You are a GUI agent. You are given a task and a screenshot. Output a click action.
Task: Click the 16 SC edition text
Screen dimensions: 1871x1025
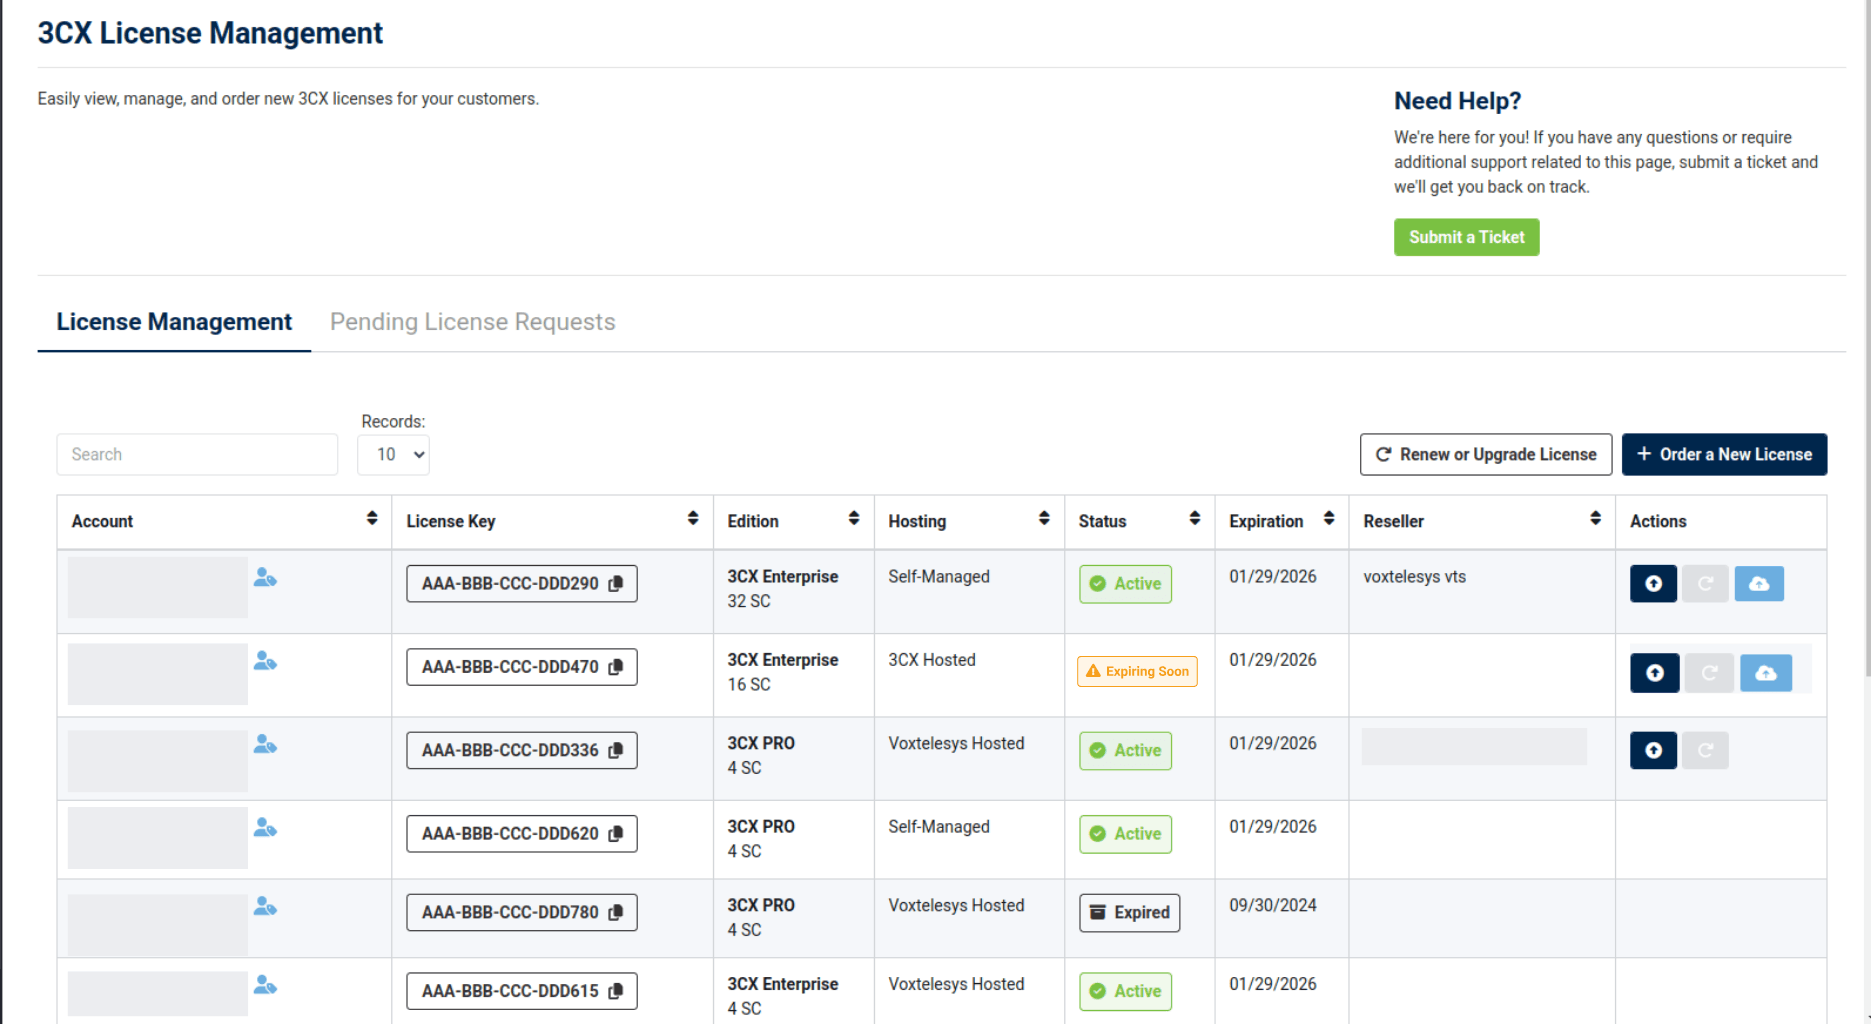pos(749,685)
